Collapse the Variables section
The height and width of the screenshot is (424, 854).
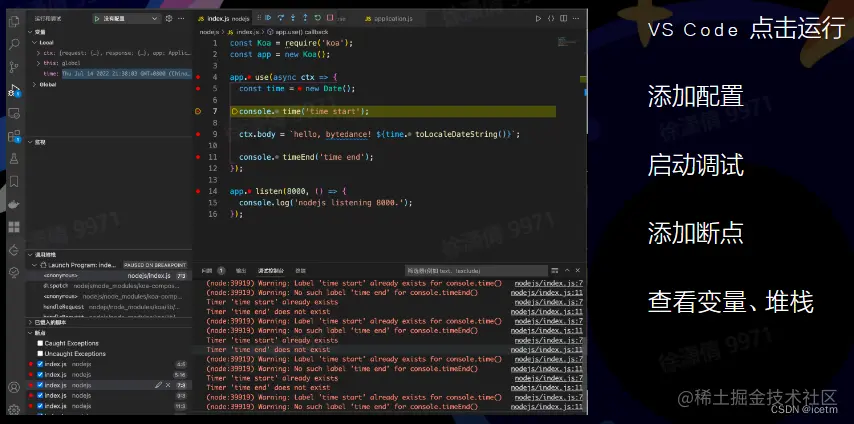[x=30, y=32]
